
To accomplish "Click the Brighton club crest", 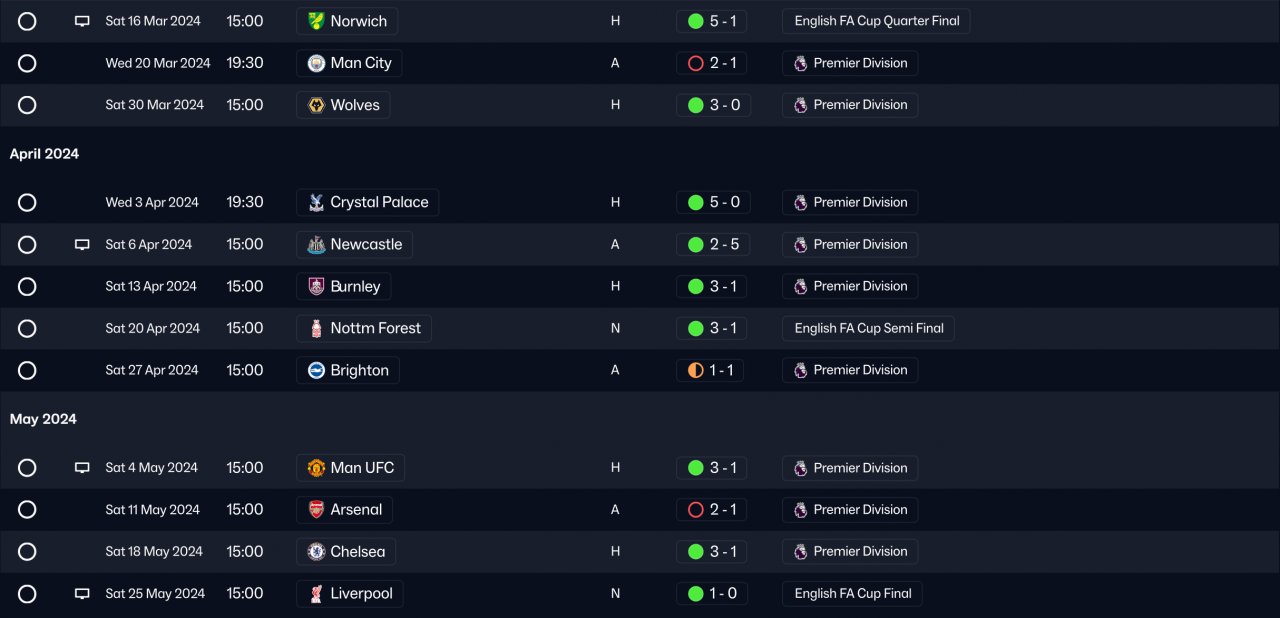I will (x=316, y=370).
